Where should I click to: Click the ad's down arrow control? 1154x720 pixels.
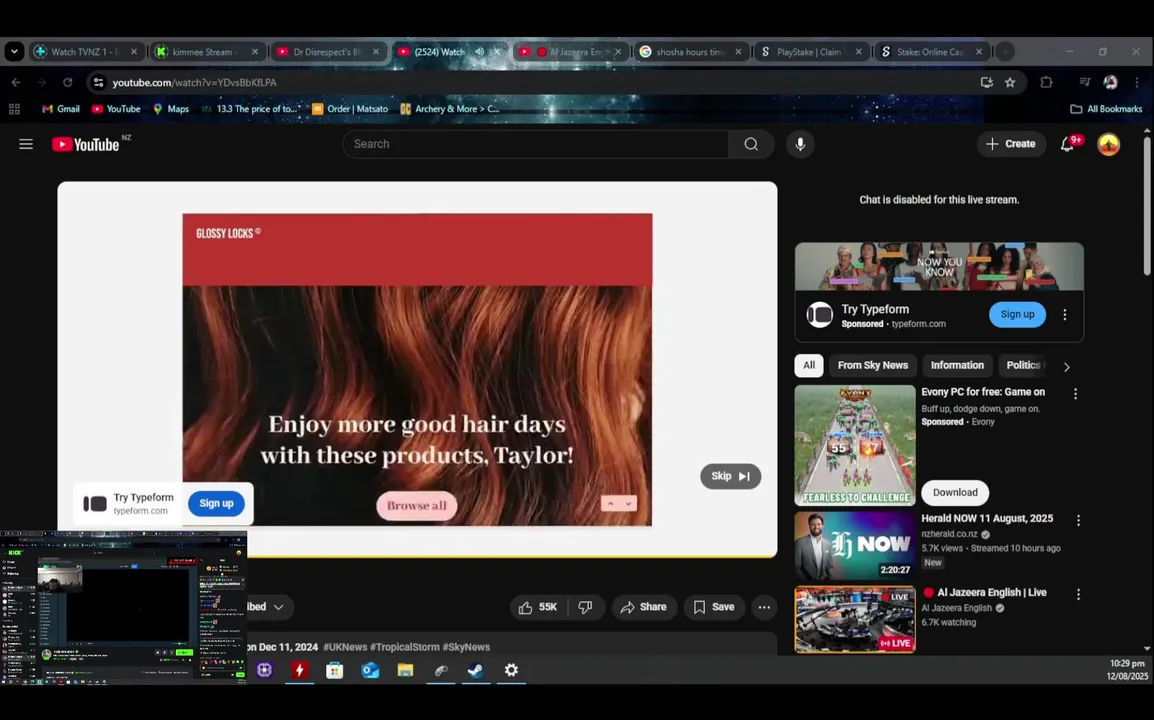click(x=629, y=504)
